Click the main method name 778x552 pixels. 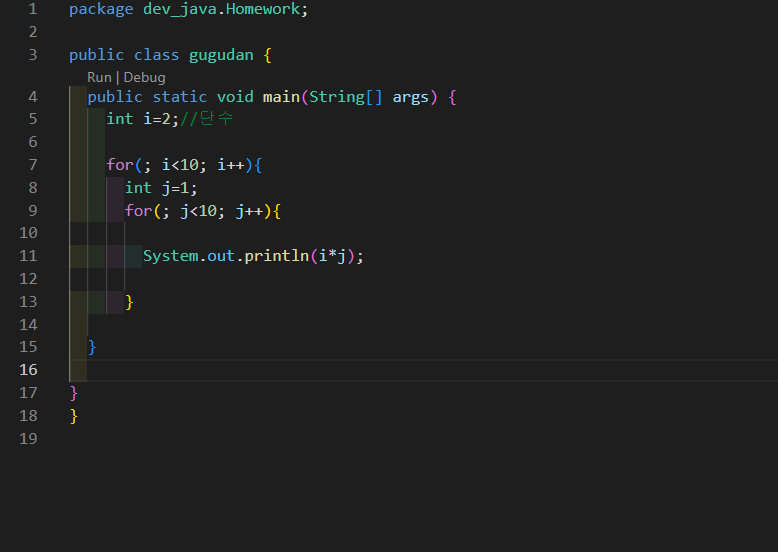click(x=281, y=97)
